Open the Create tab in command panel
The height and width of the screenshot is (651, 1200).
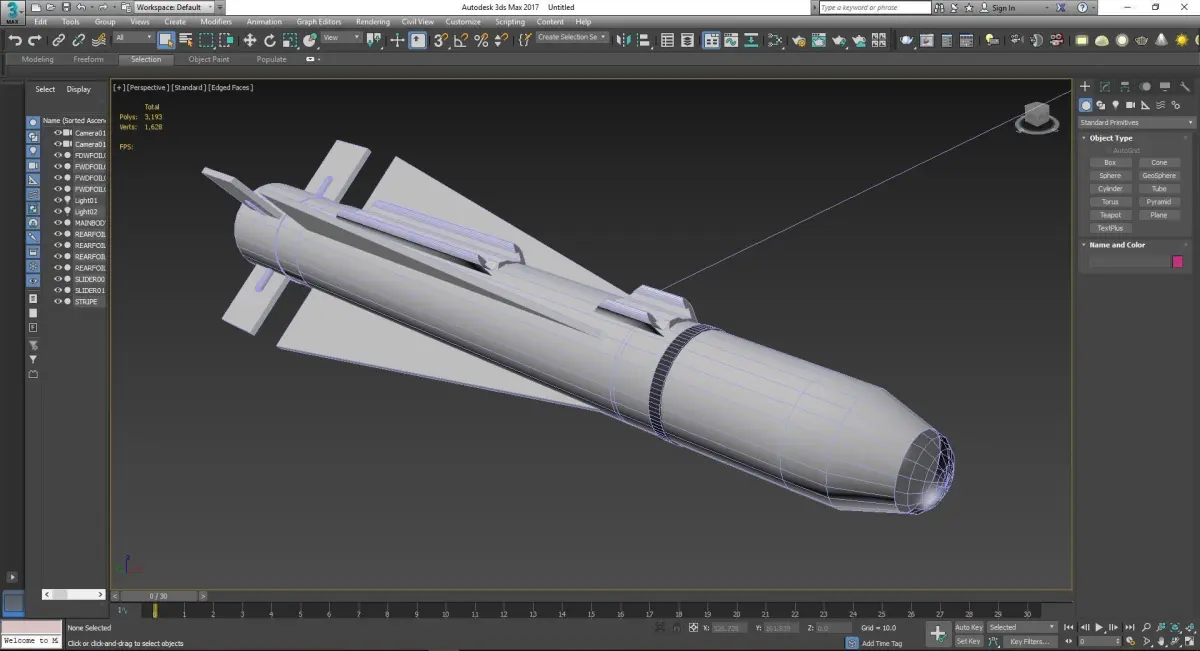[x=1085, y=87]
